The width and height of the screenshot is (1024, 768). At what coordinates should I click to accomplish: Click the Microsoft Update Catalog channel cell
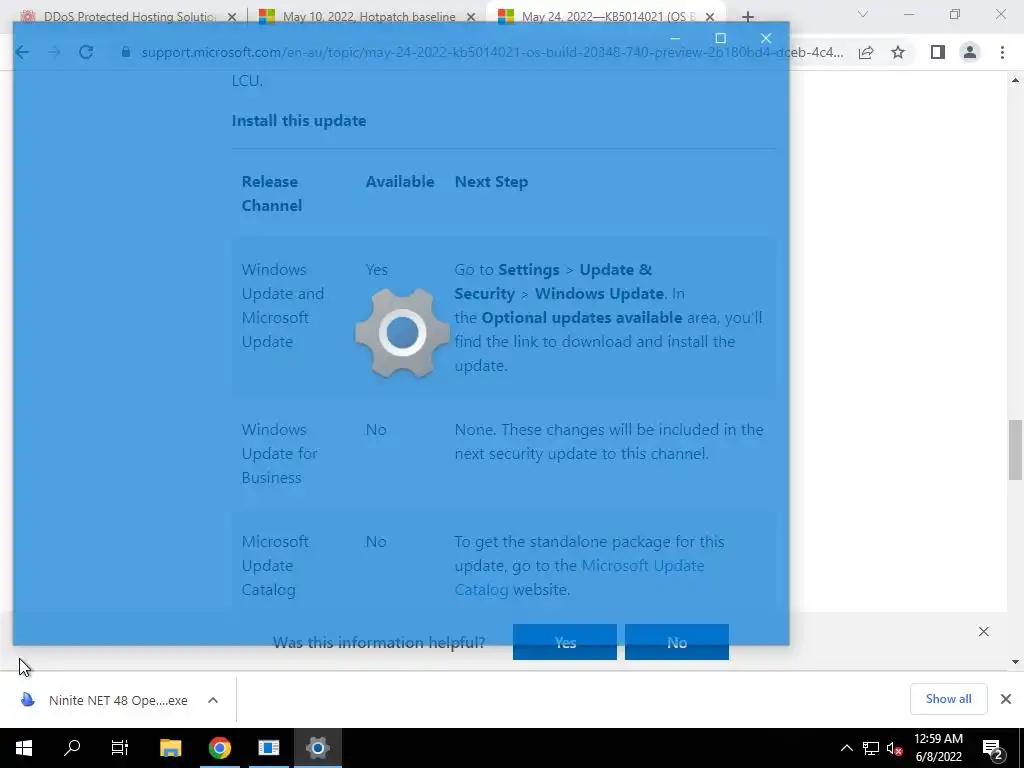(x=275, y=566)
